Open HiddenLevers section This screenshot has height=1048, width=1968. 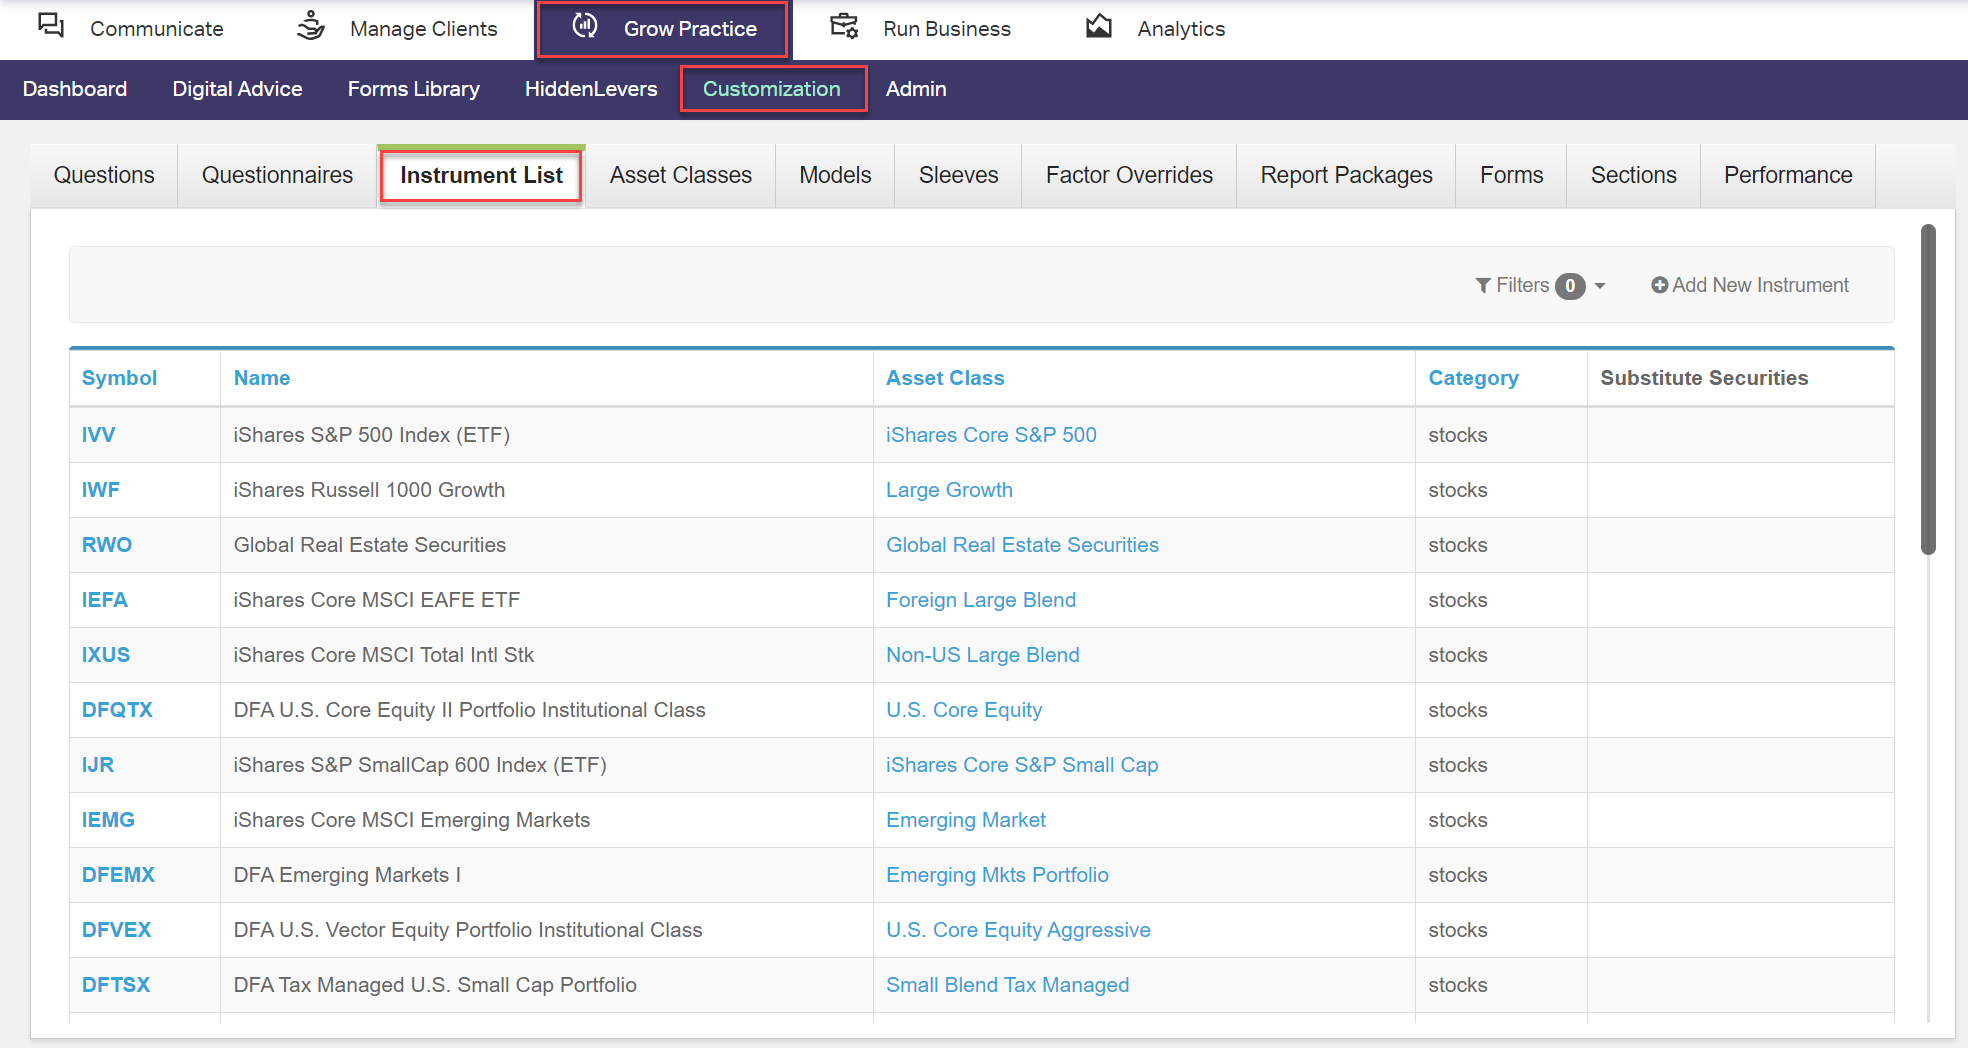(x=591, y=89)
